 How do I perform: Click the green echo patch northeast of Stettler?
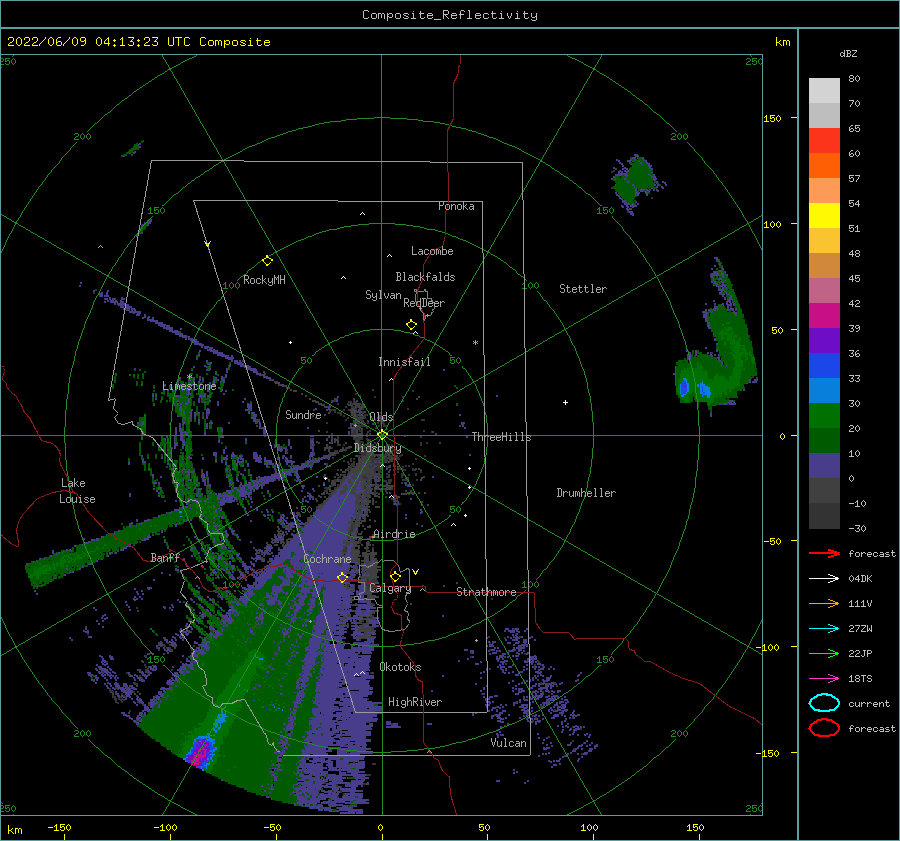pyautogui.click(x=635, y=181)
